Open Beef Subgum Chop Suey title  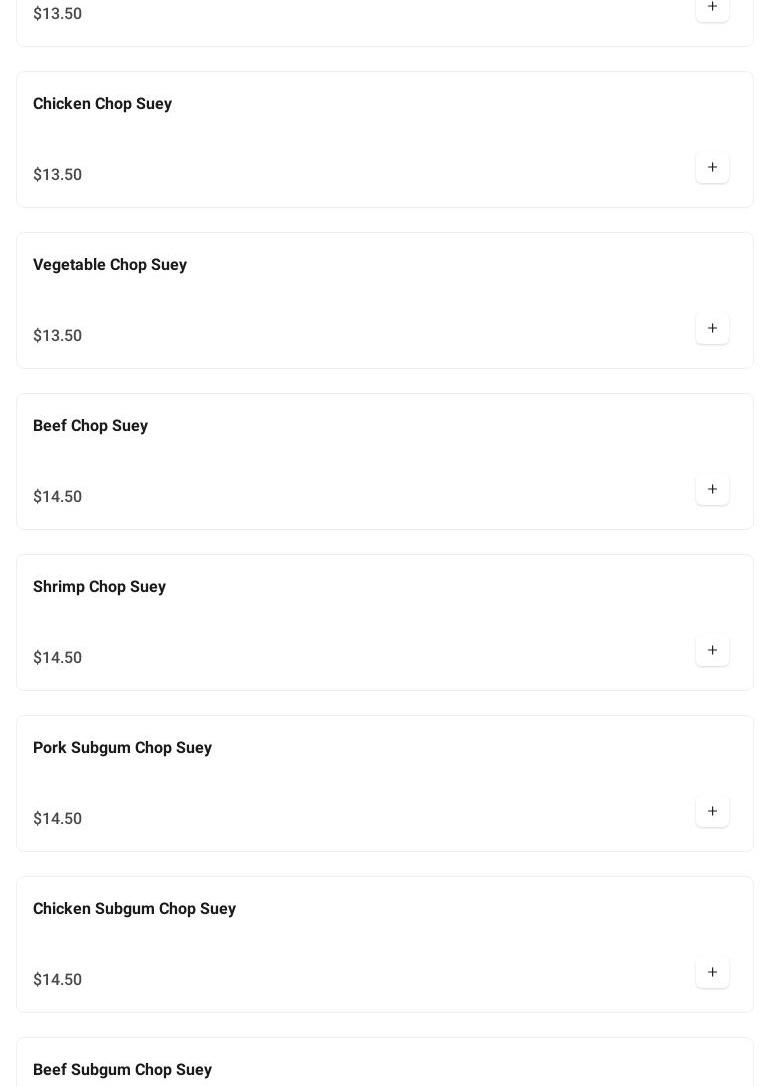(122, 1069)
